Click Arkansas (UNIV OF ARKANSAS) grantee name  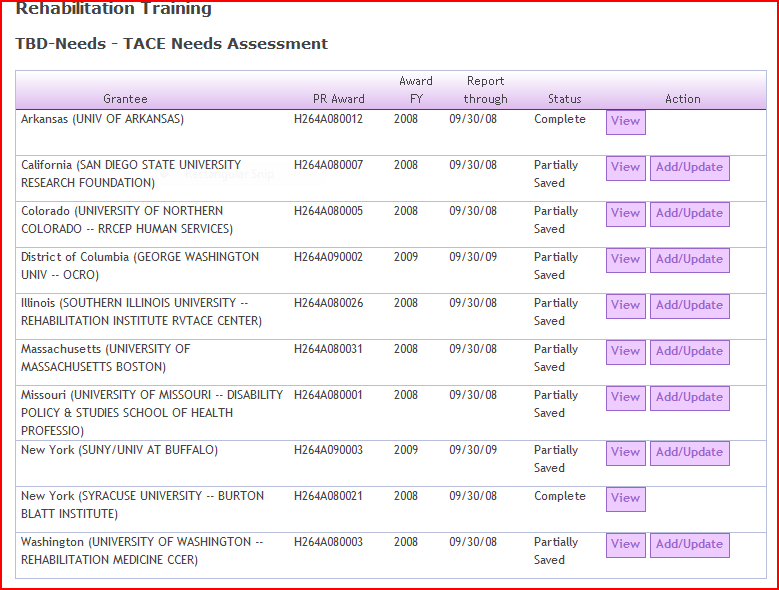[102, 119]
